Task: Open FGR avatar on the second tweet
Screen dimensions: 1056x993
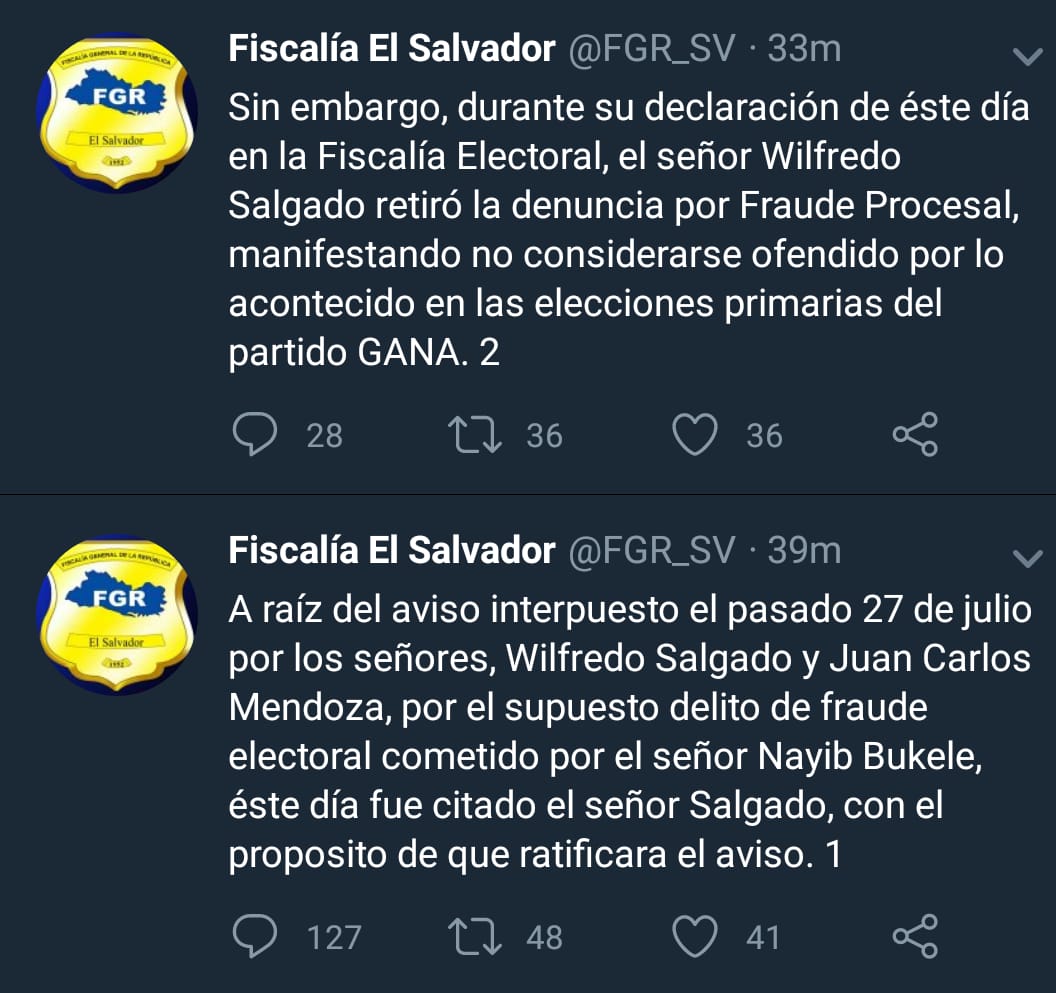Action: [117, 614]
